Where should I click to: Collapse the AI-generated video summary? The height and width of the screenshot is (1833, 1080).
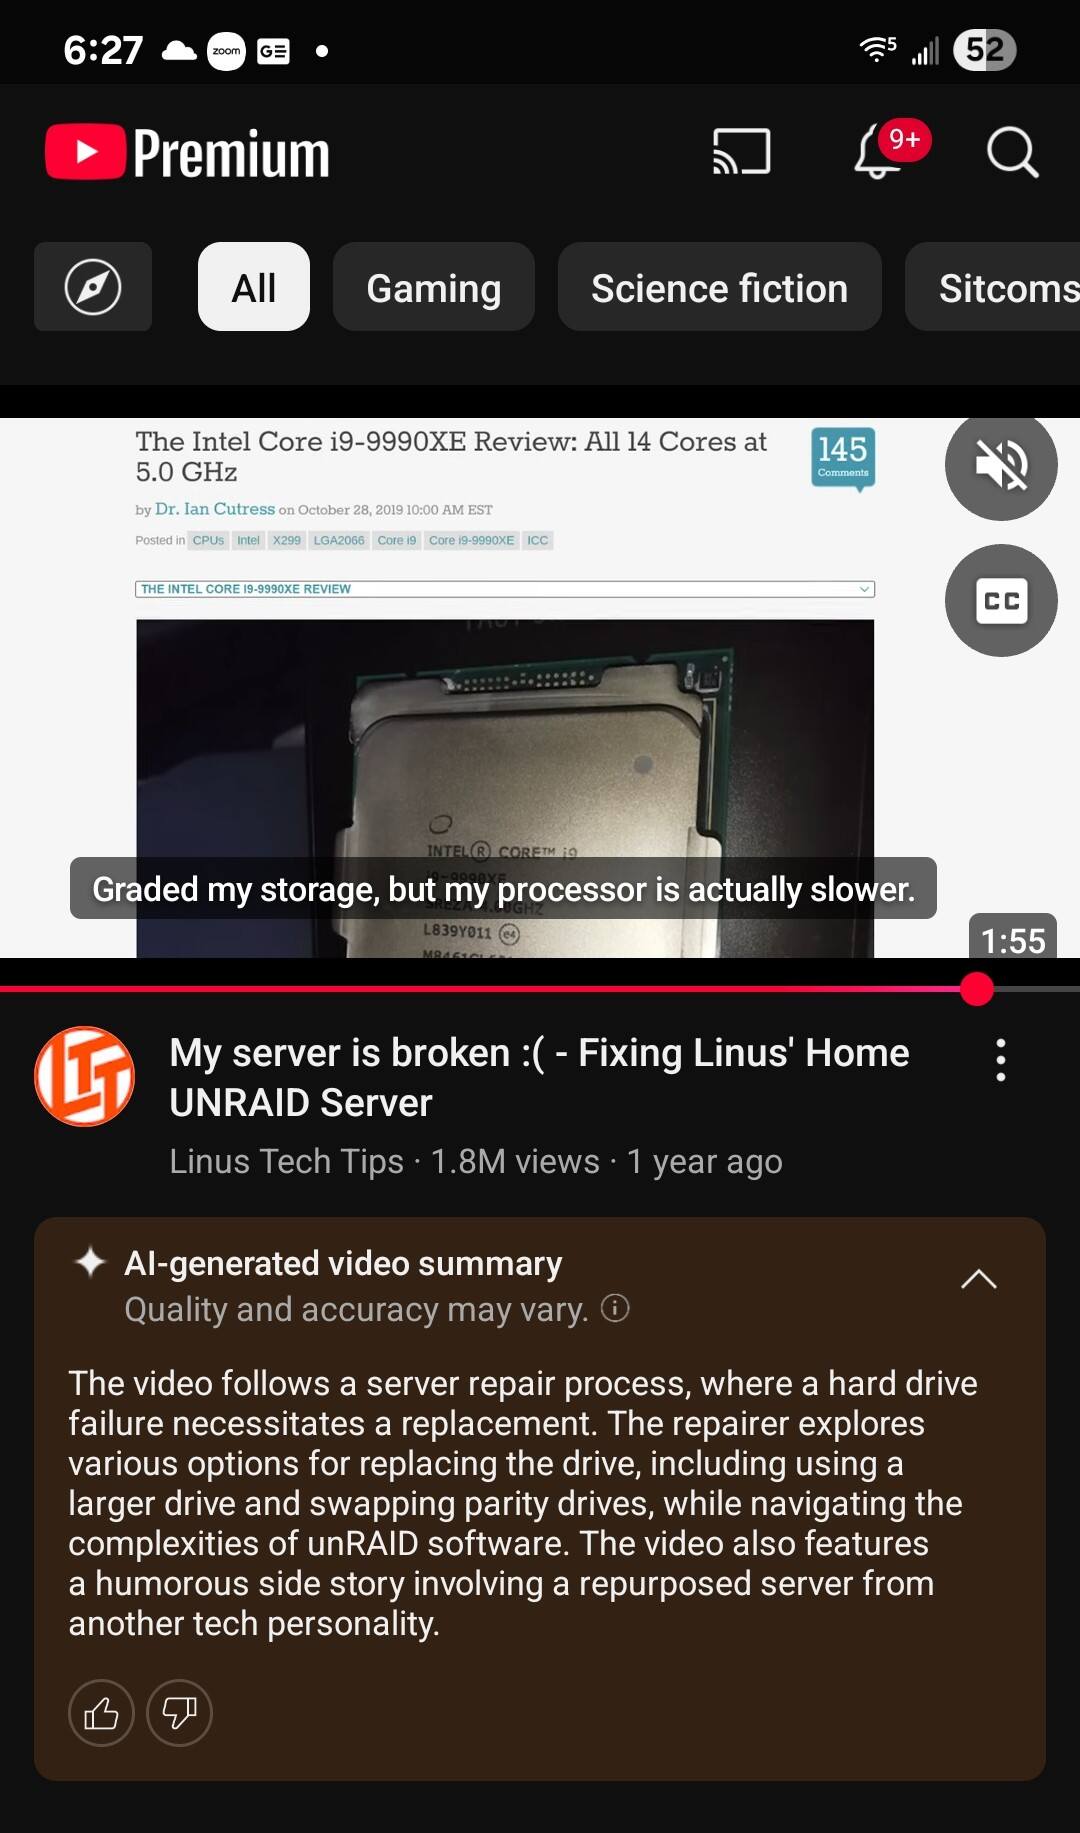point(979,1279)
